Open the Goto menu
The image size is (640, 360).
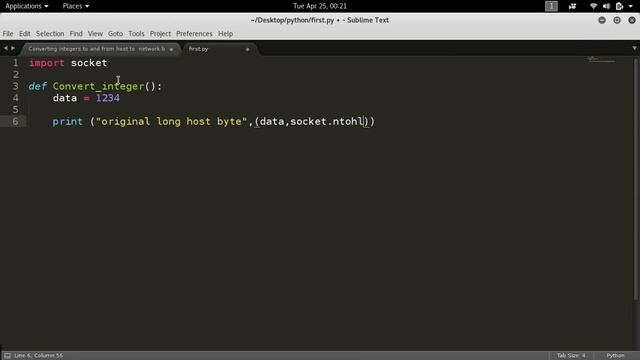point(115,33)
